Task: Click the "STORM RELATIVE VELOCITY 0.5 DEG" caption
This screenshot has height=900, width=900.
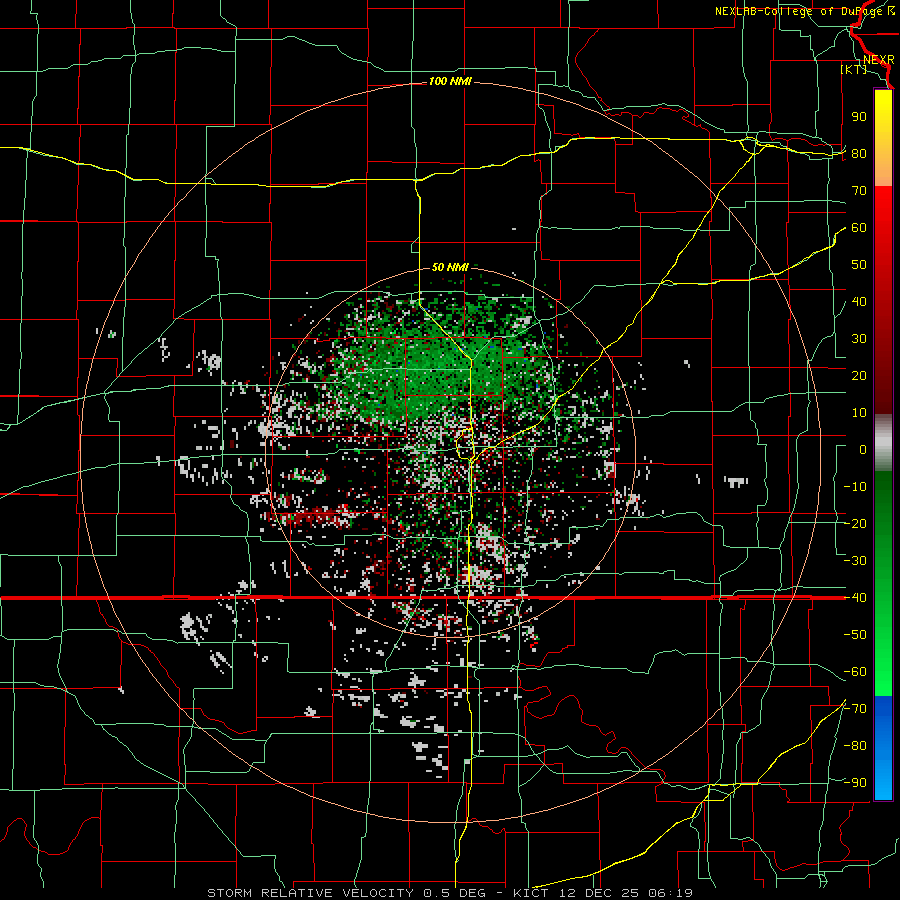Action: point(347,893)
